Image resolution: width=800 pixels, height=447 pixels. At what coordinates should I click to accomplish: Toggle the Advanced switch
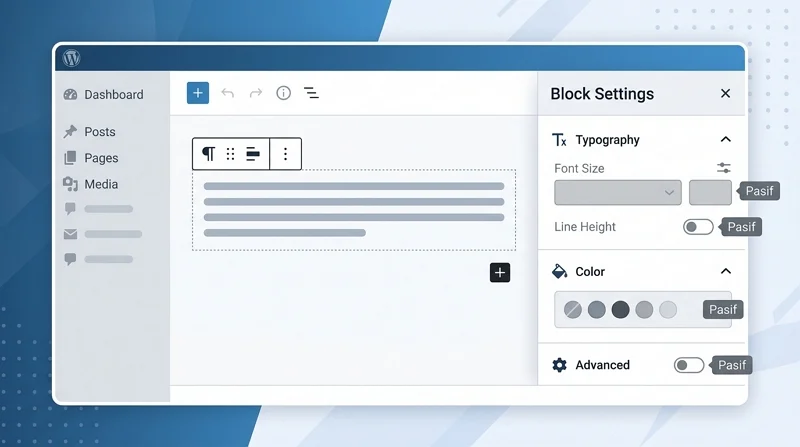pos(689,365)
